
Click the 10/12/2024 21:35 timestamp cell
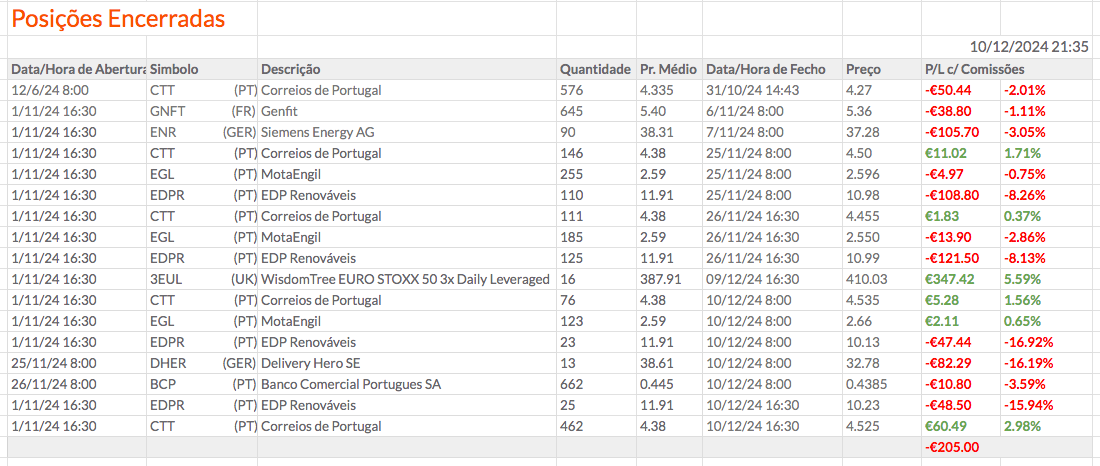pyautogui.click(x=1029, y=47)
